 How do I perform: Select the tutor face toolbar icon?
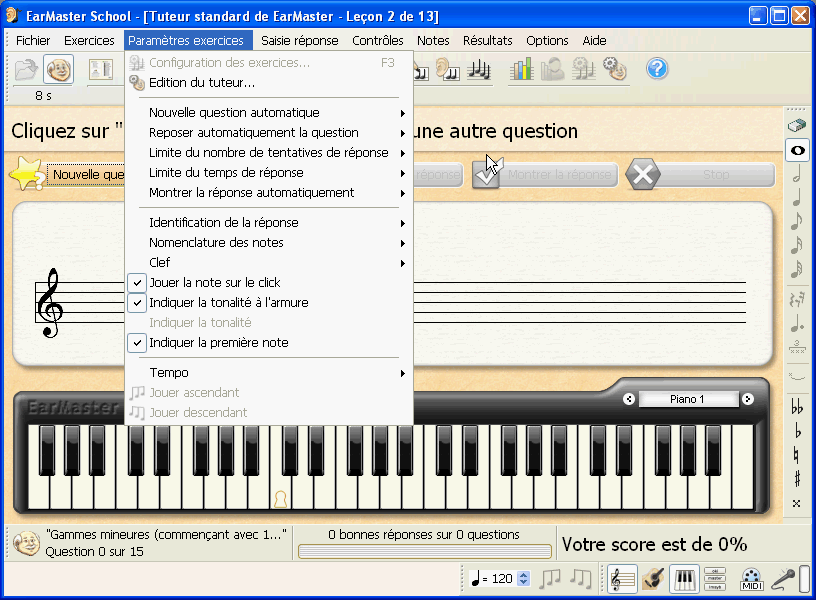coord(58,69)
